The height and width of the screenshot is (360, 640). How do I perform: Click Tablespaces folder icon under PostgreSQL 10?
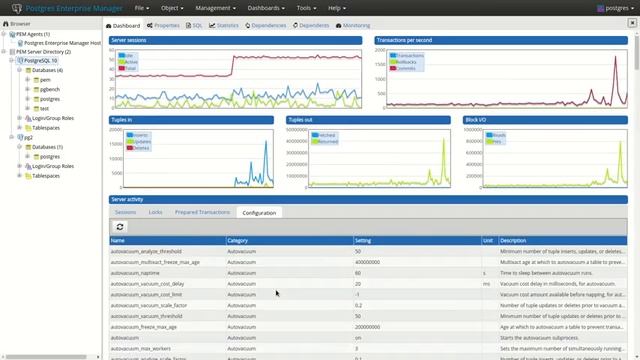click(28, 128)
